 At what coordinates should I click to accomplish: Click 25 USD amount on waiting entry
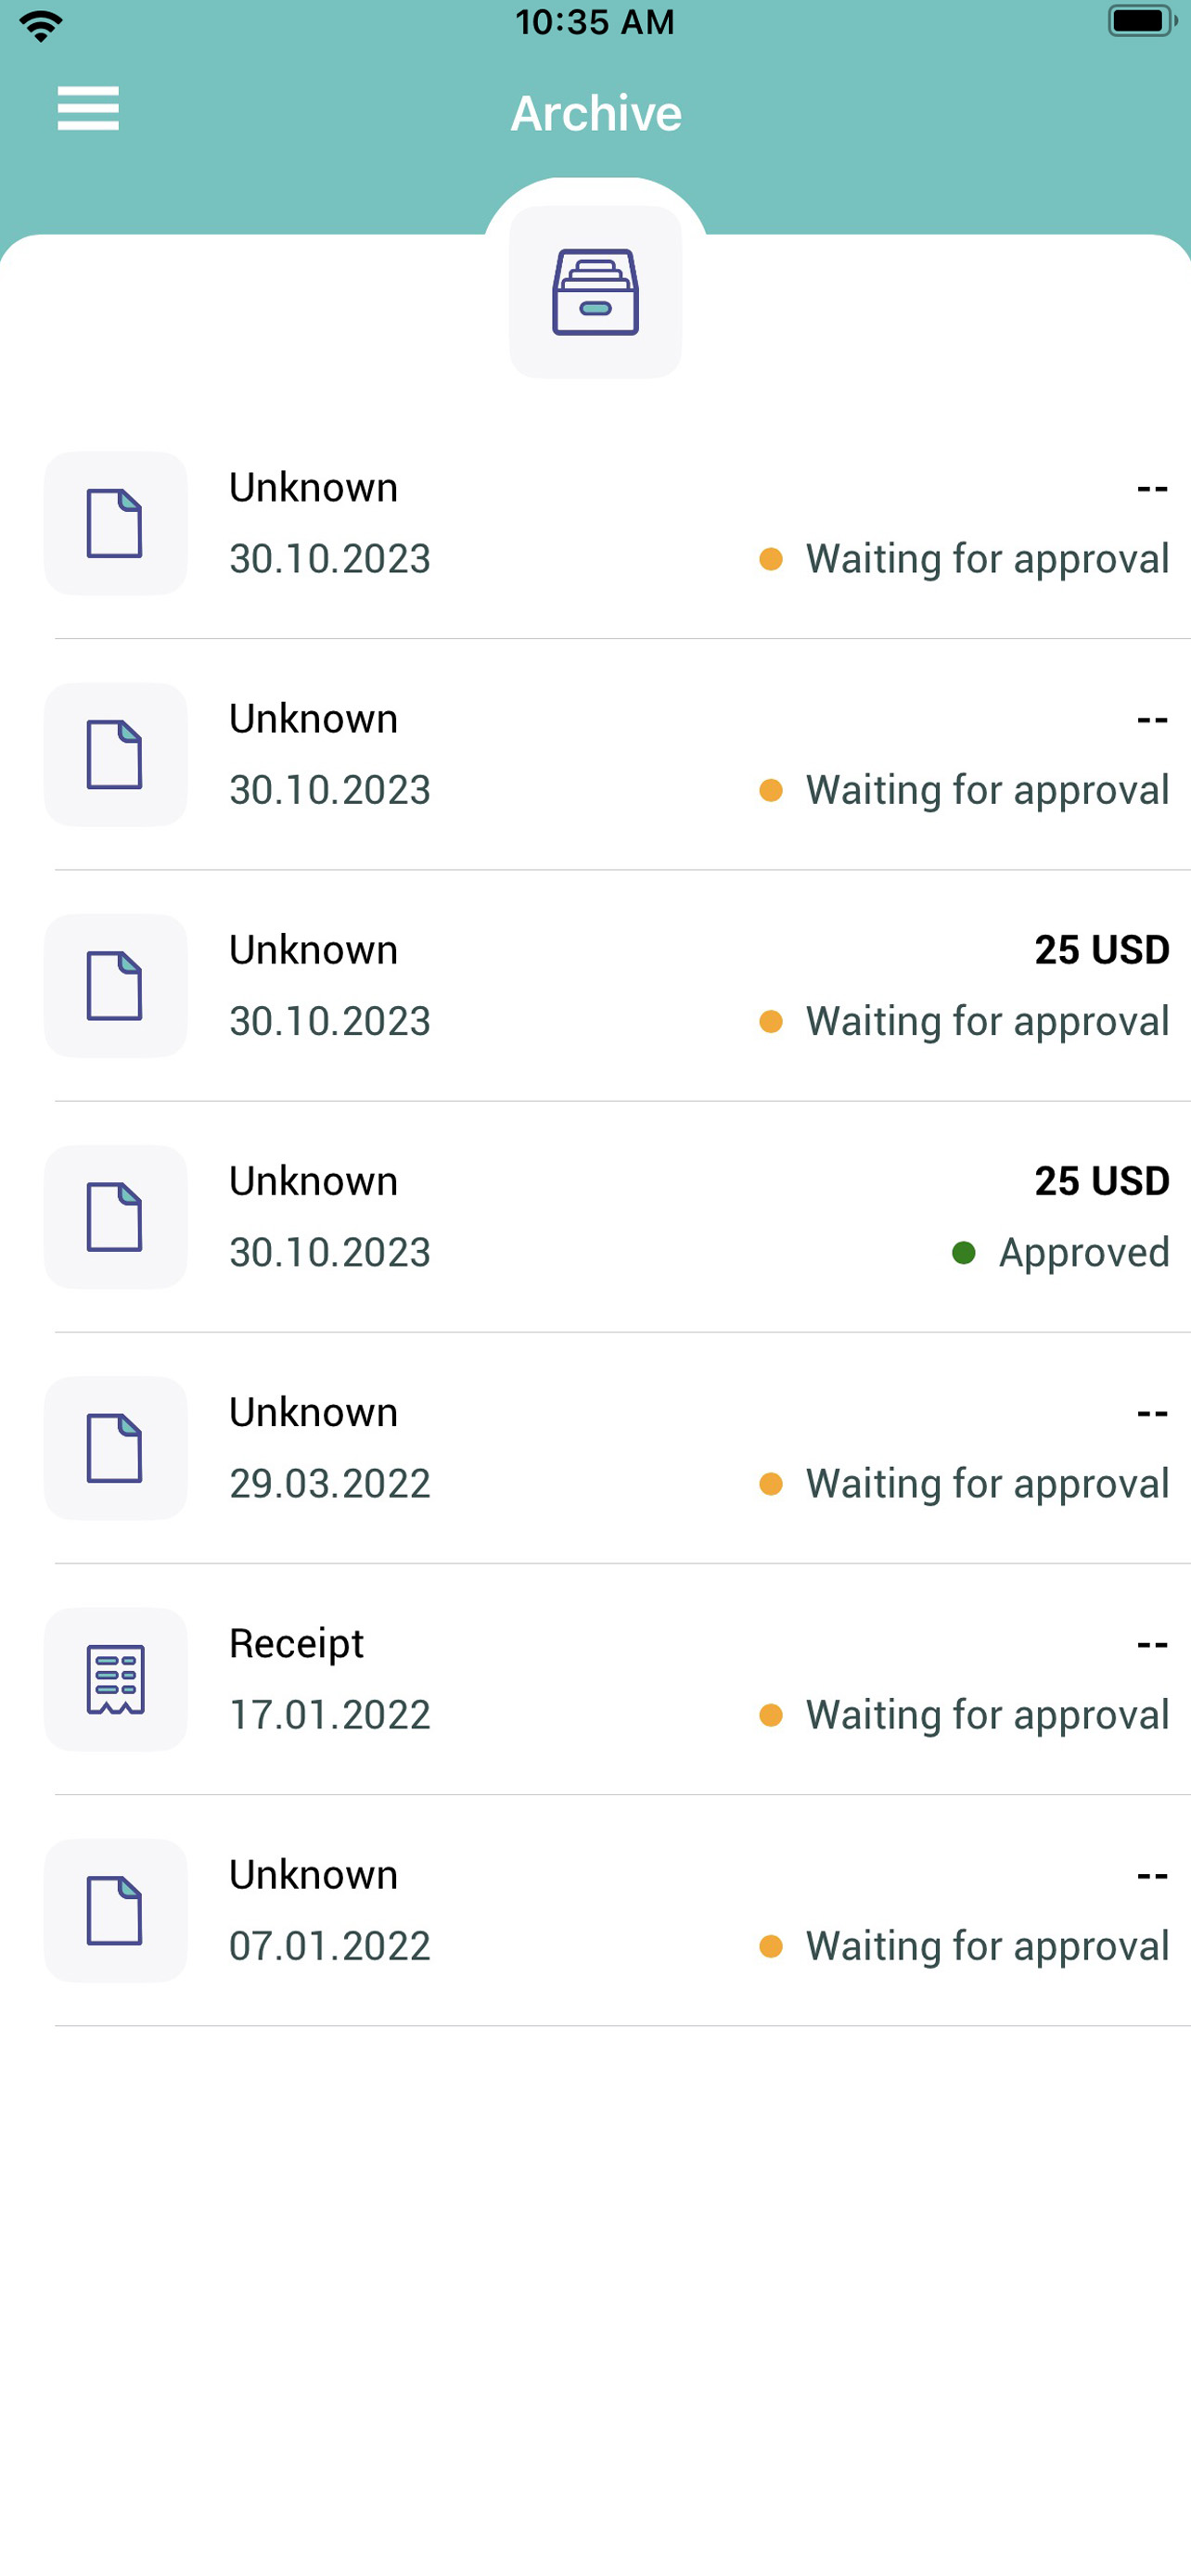(1102, 949)
